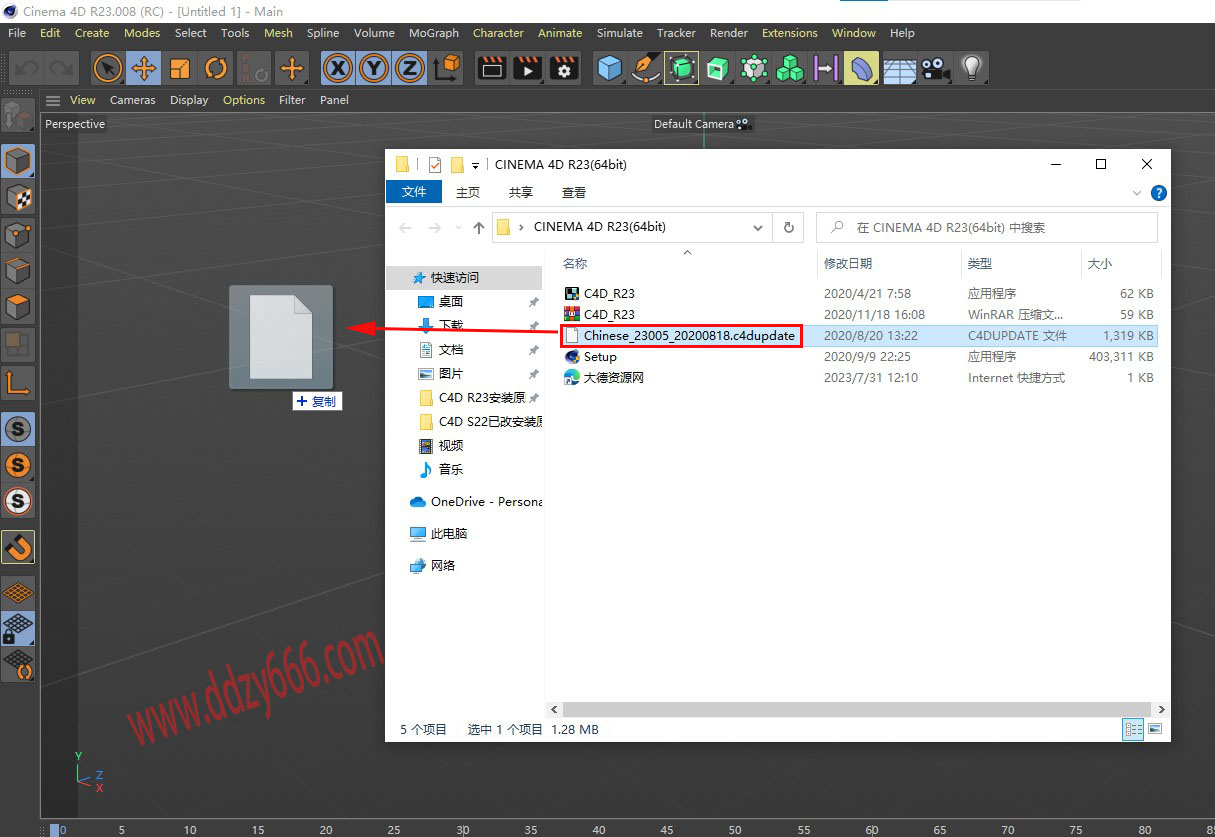Open 文件 tab in Explorer
This screenshot has height=837, width=1215.
tap(414, 192)
